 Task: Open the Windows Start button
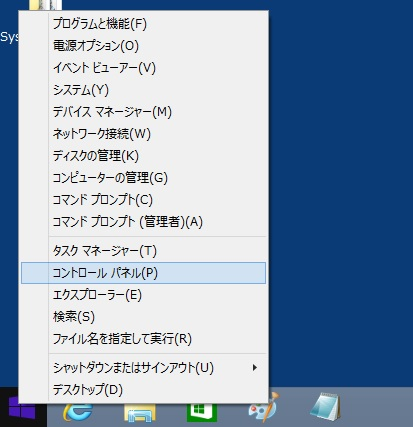coord(22,408)
